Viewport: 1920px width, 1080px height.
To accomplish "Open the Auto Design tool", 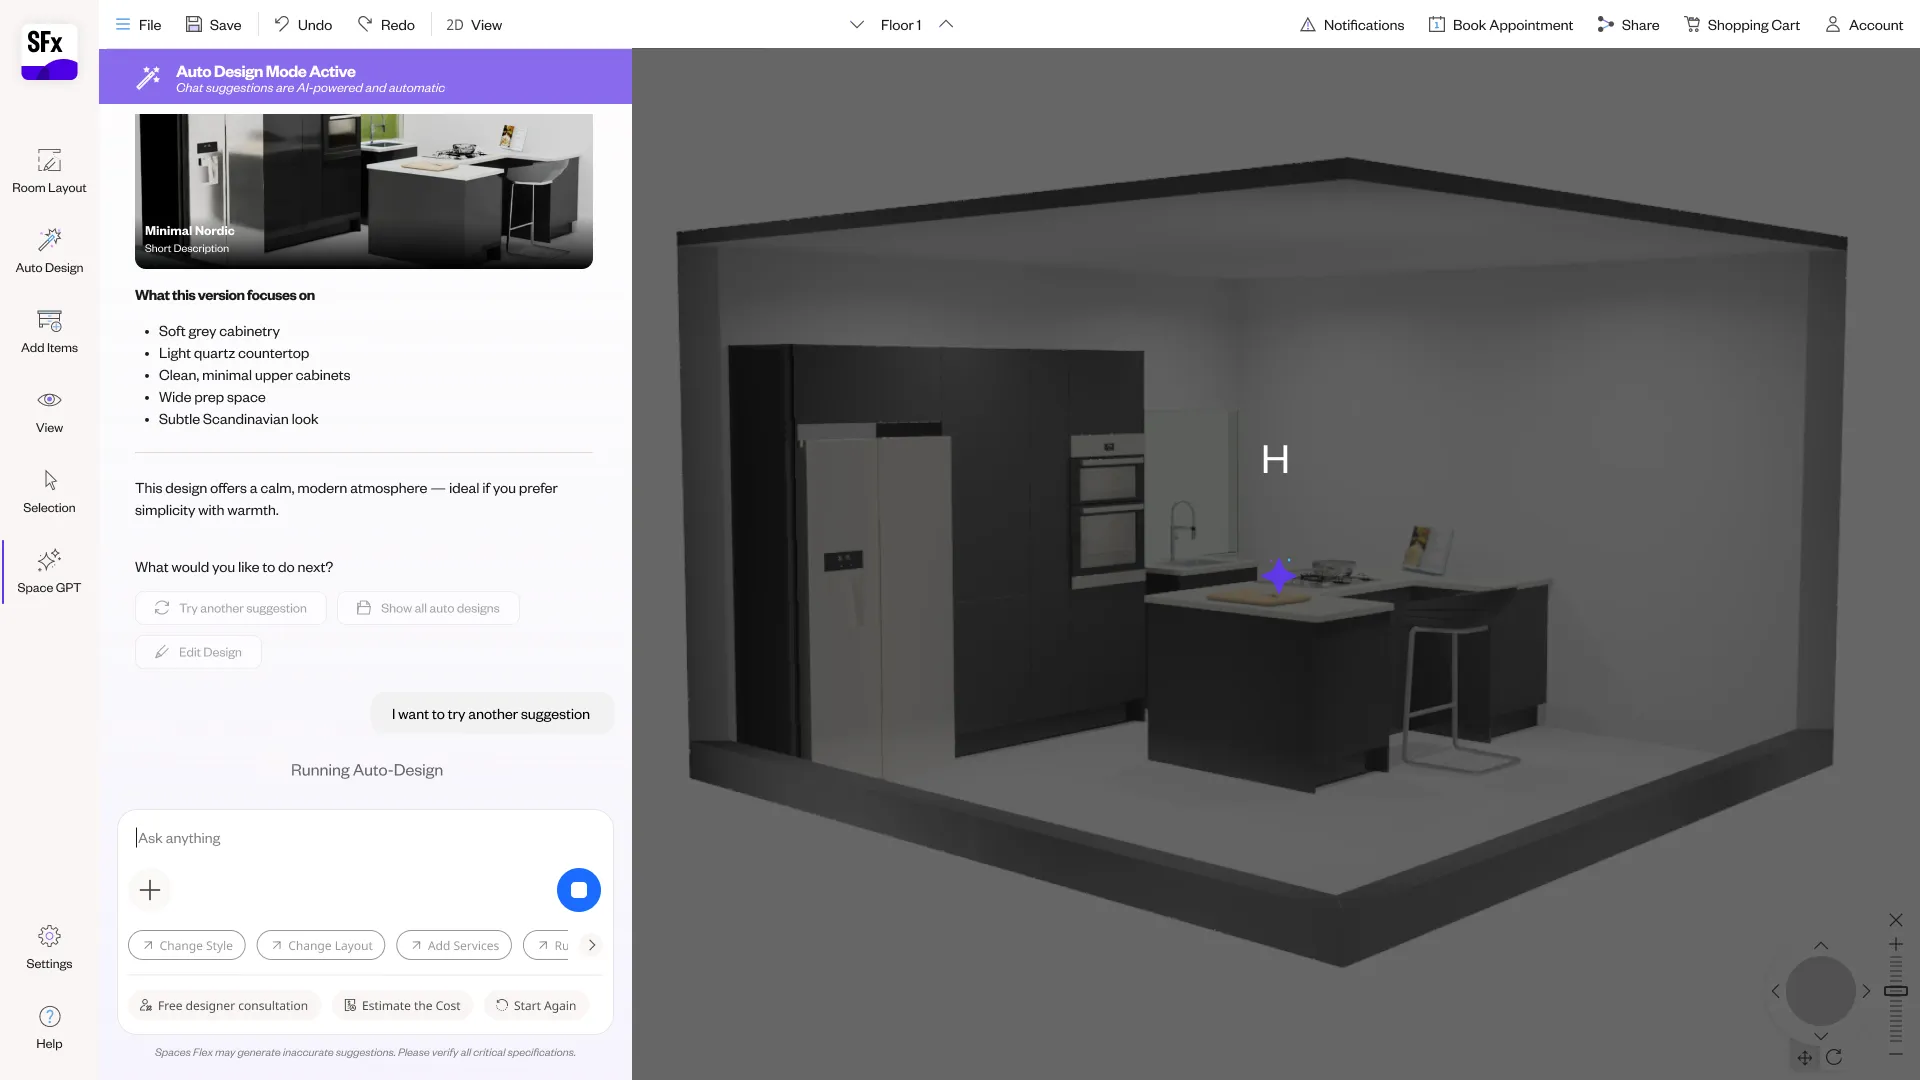I will point(49,251).
